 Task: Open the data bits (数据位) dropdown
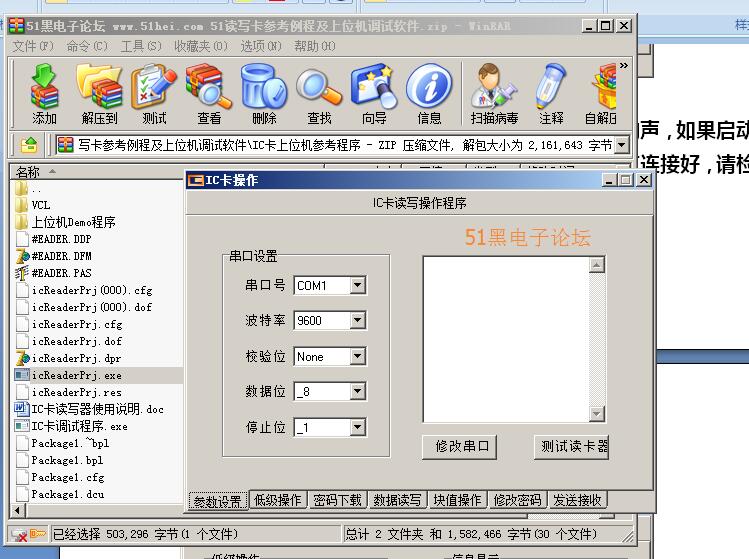point(357,391)
